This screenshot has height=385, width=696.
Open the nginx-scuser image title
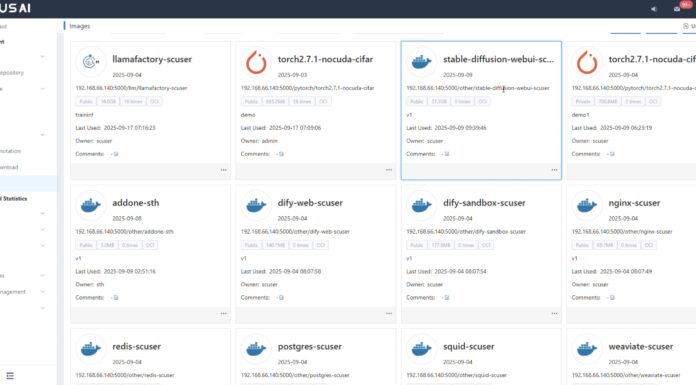(x=634, y=203)
